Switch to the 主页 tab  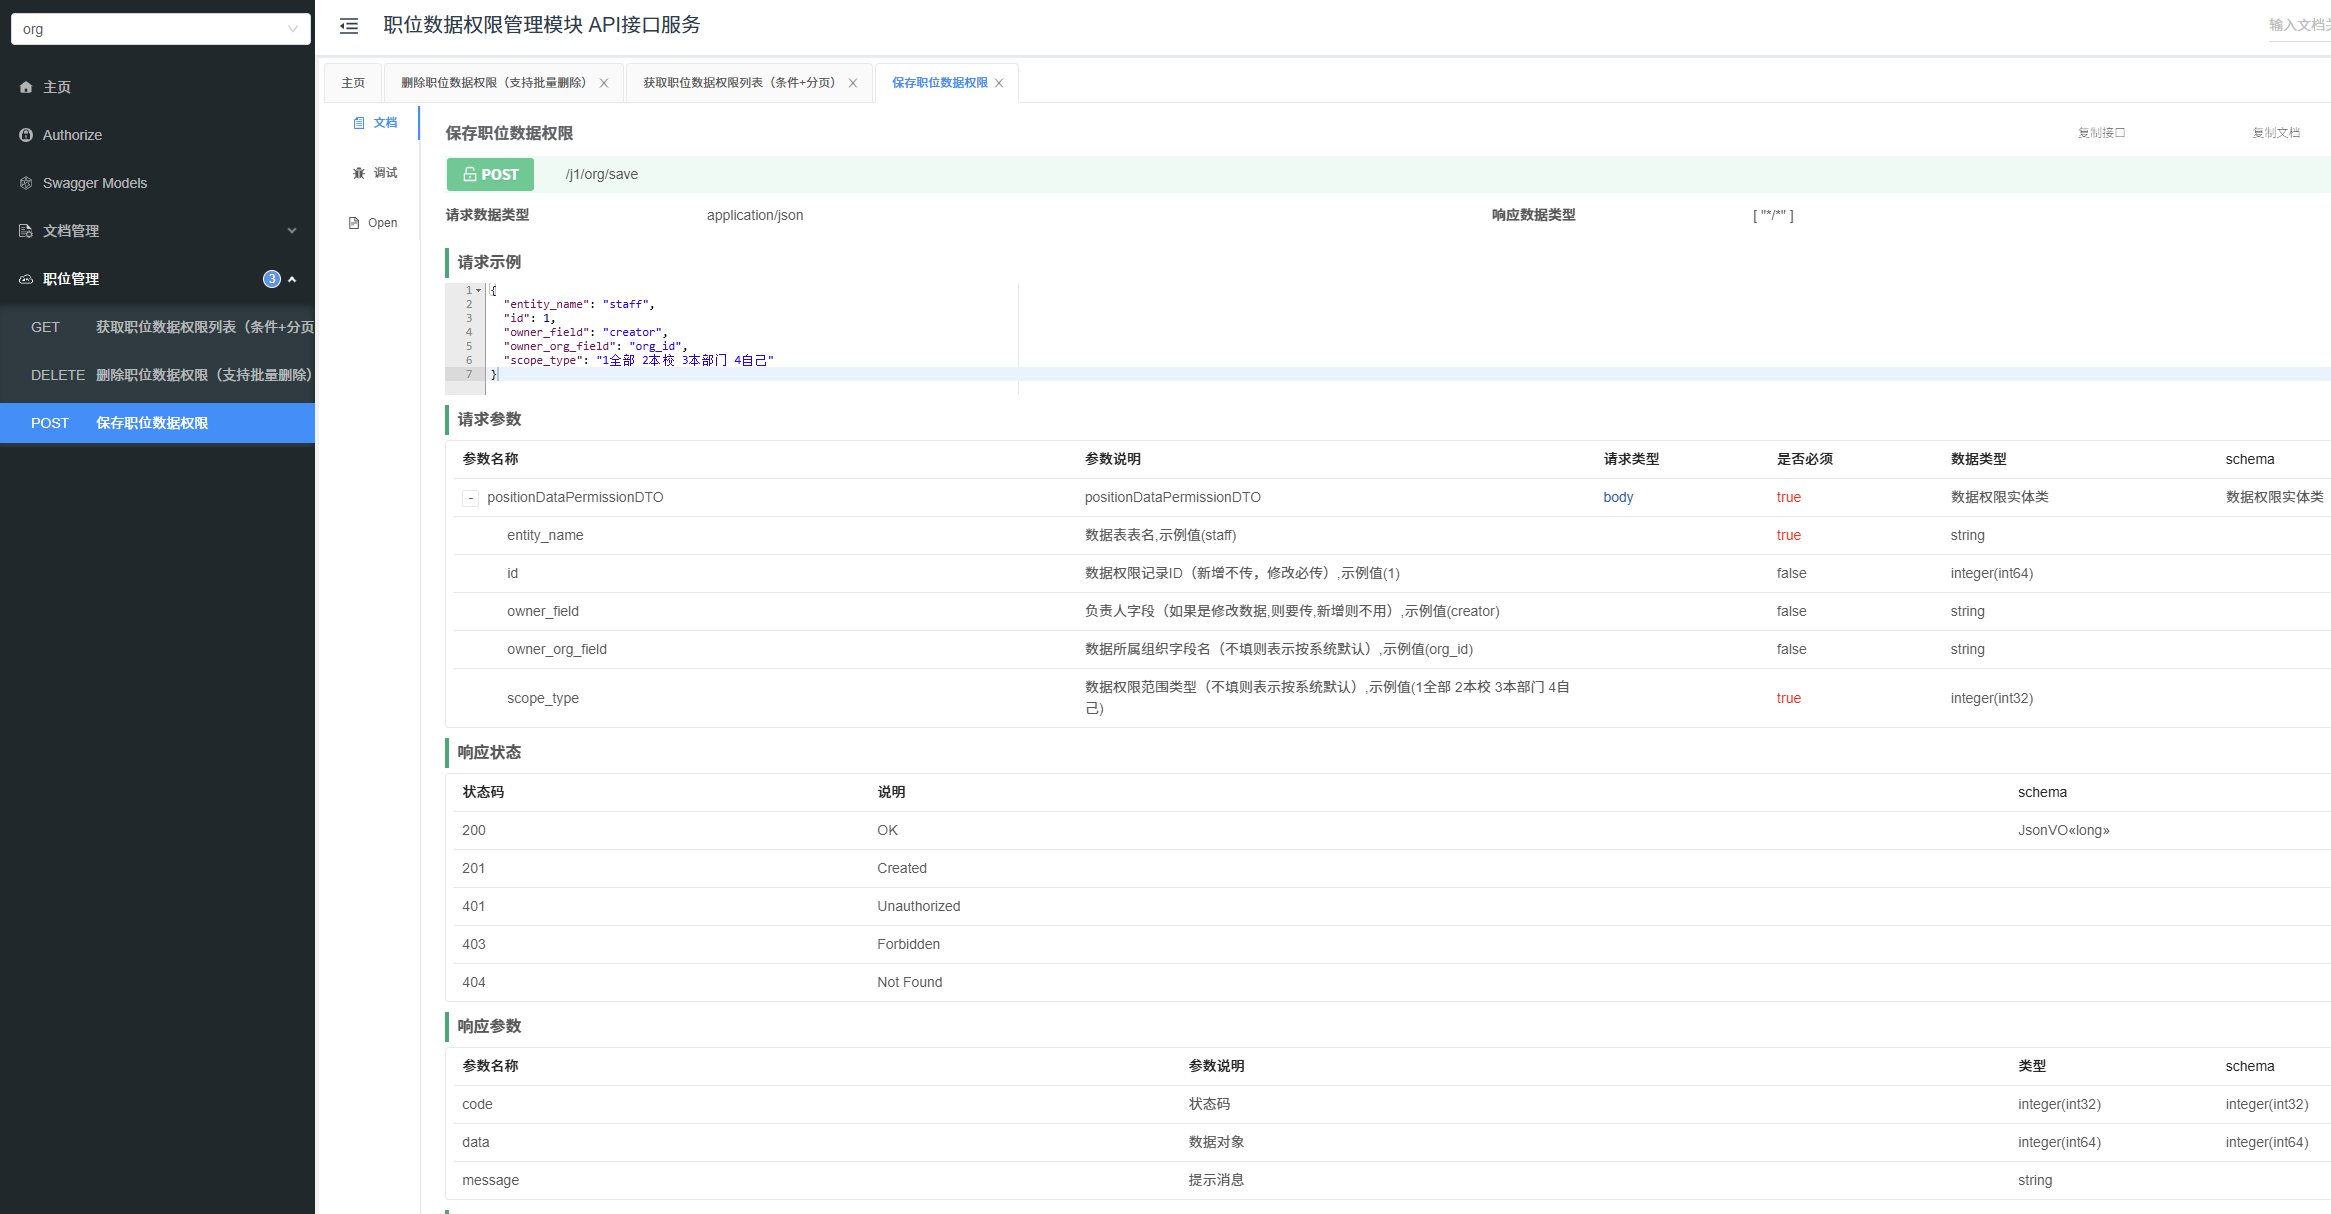(353, 83)
